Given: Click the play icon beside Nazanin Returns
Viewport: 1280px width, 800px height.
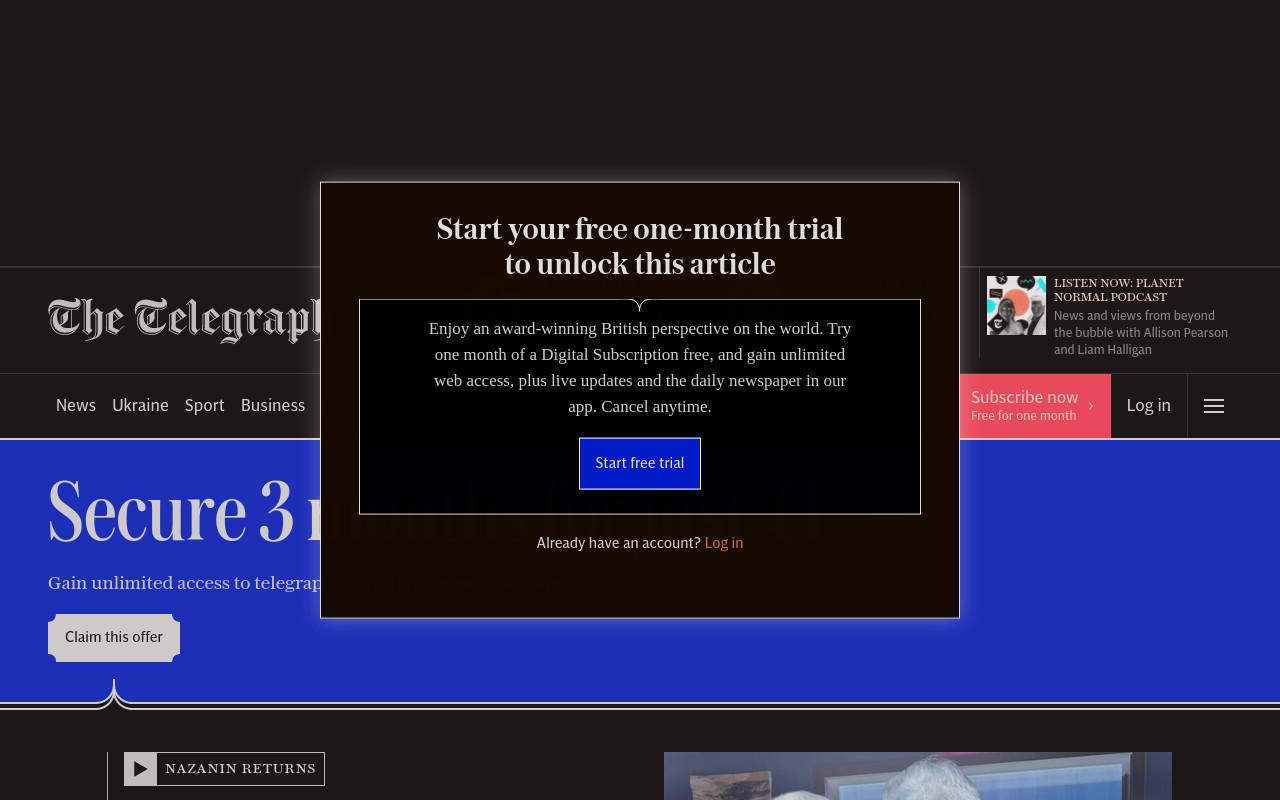Looking at the screenshot, I should [x=141, y=769].
